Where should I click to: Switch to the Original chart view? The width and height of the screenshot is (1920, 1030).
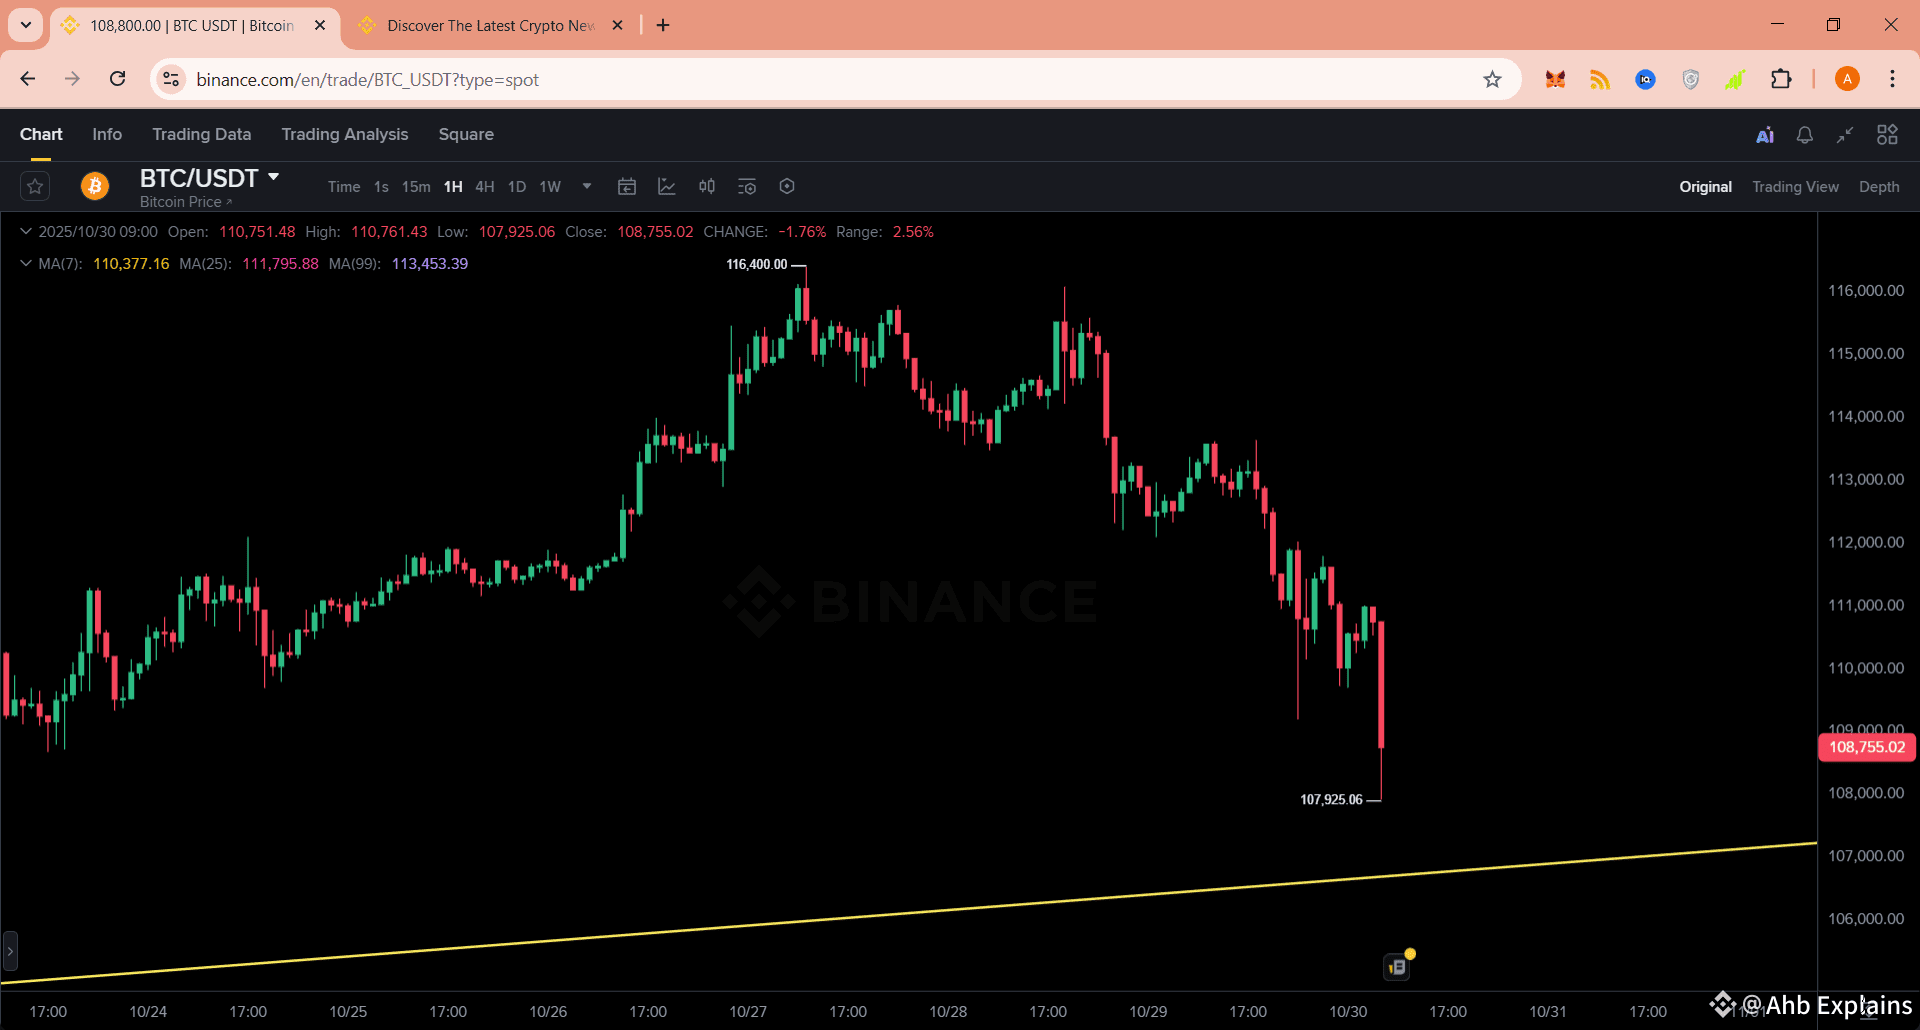1705,187
